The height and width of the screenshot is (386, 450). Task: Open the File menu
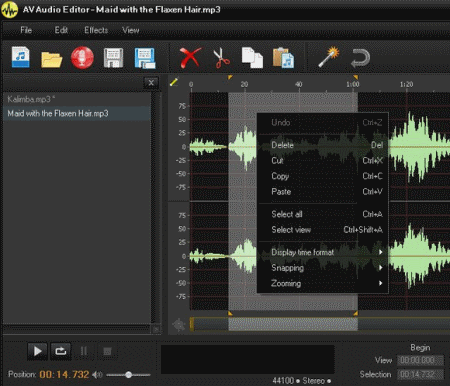pyautogui.click(x=26, y=30)
